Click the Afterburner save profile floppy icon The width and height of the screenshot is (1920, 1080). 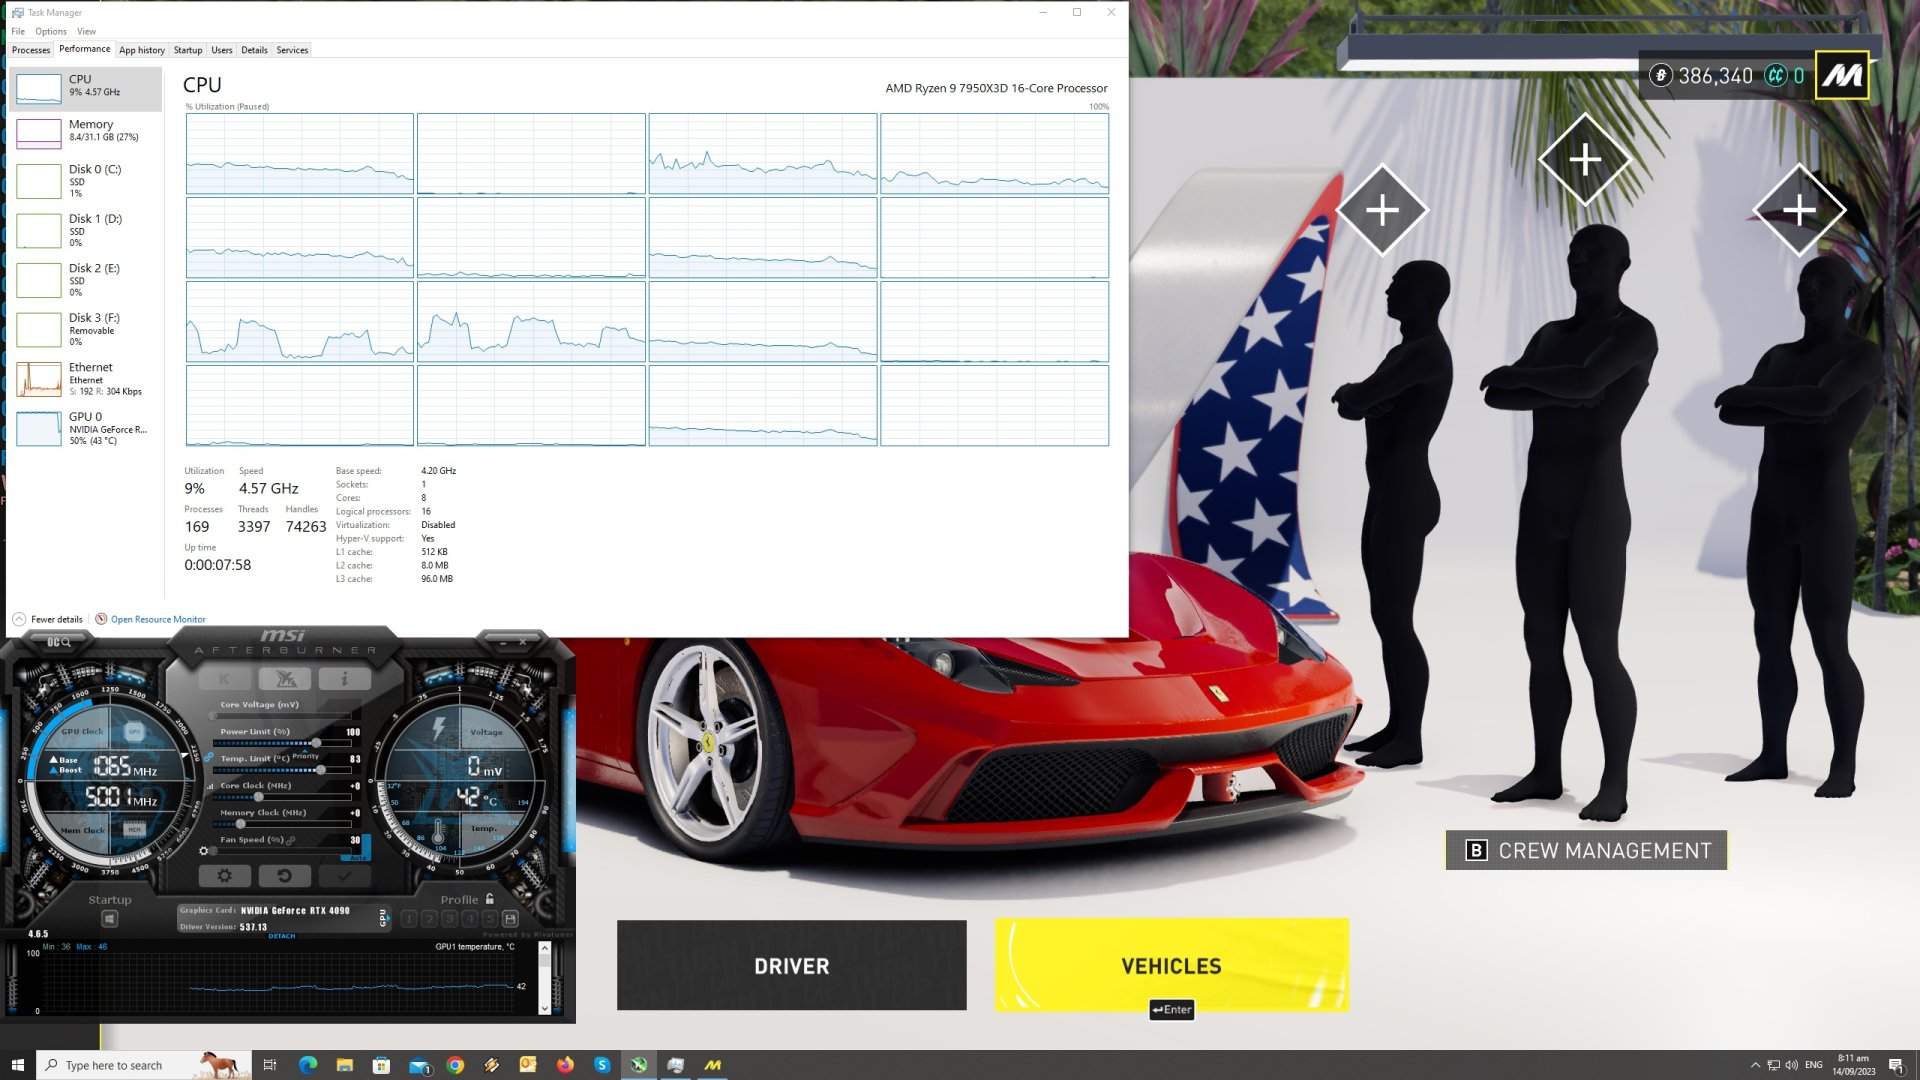(x=510, y=919)
